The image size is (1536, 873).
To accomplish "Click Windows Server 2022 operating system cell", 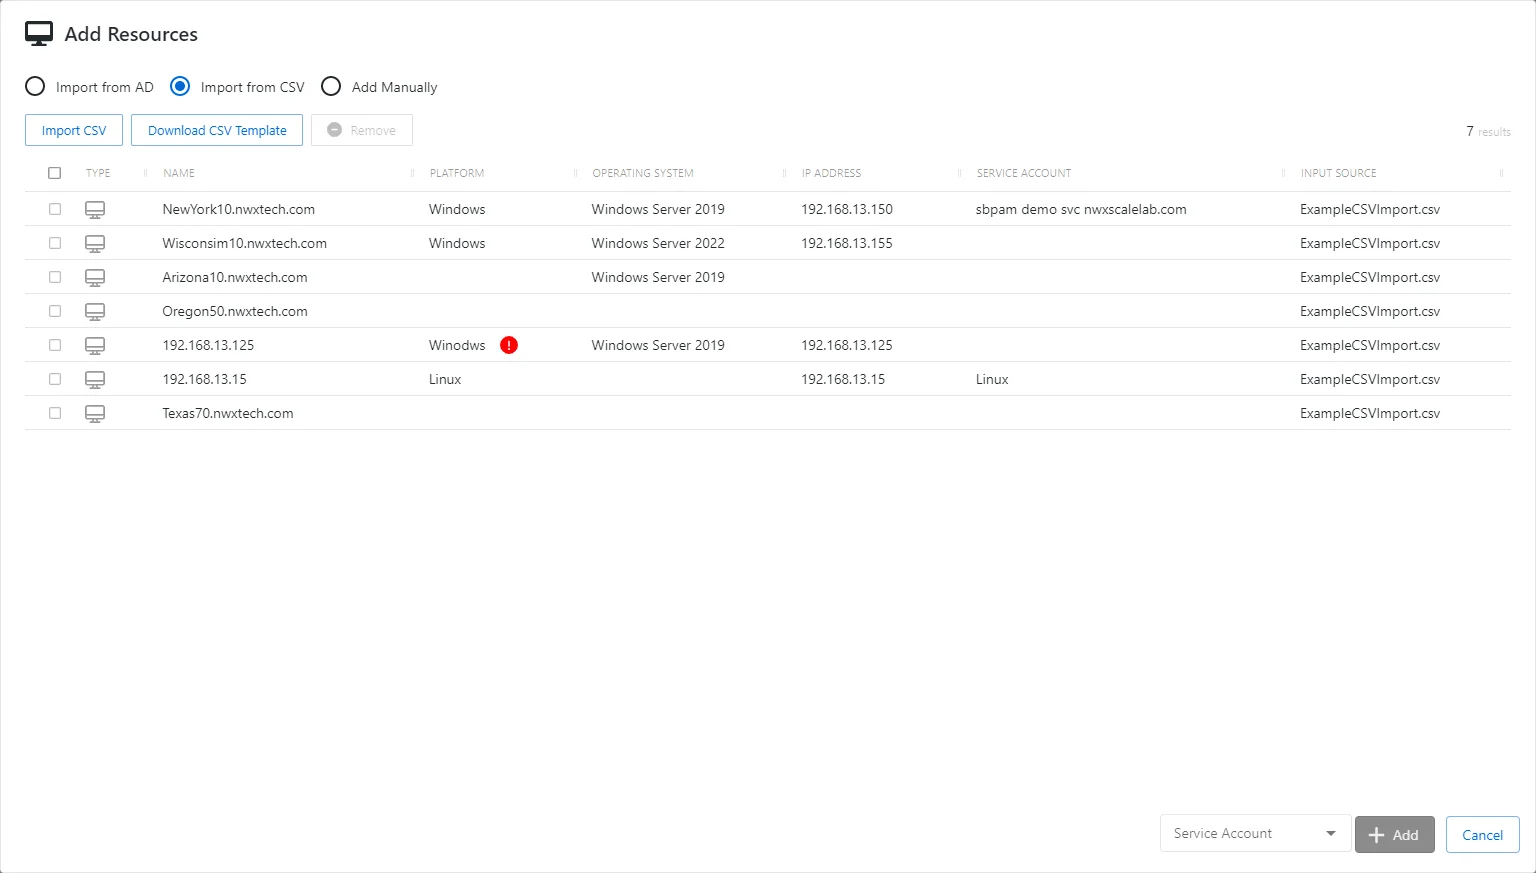I will point(658,243).
